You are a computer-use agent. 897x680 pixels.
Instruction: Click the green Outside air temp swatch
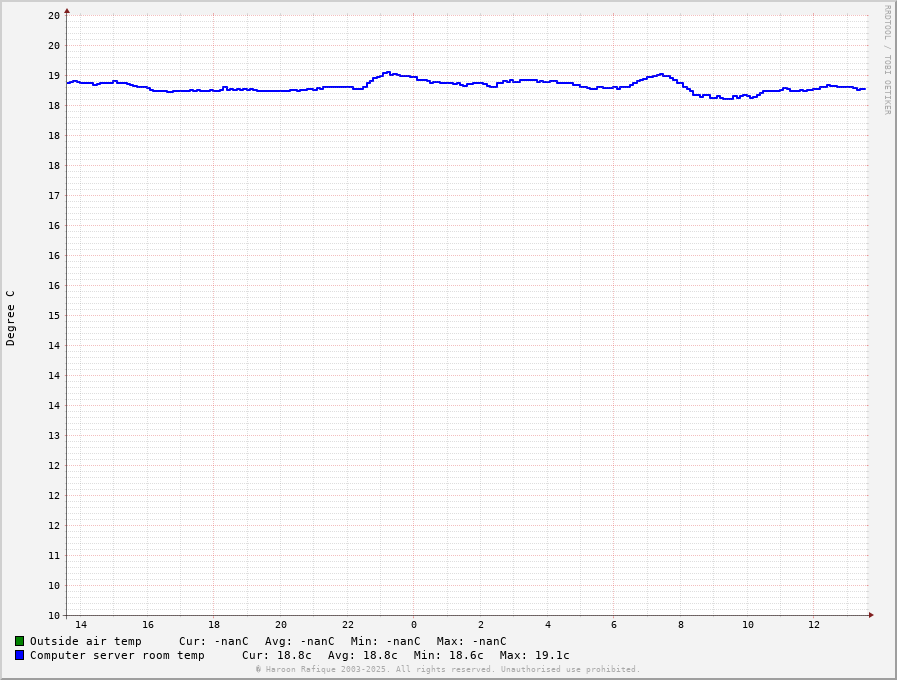[19, 641]
